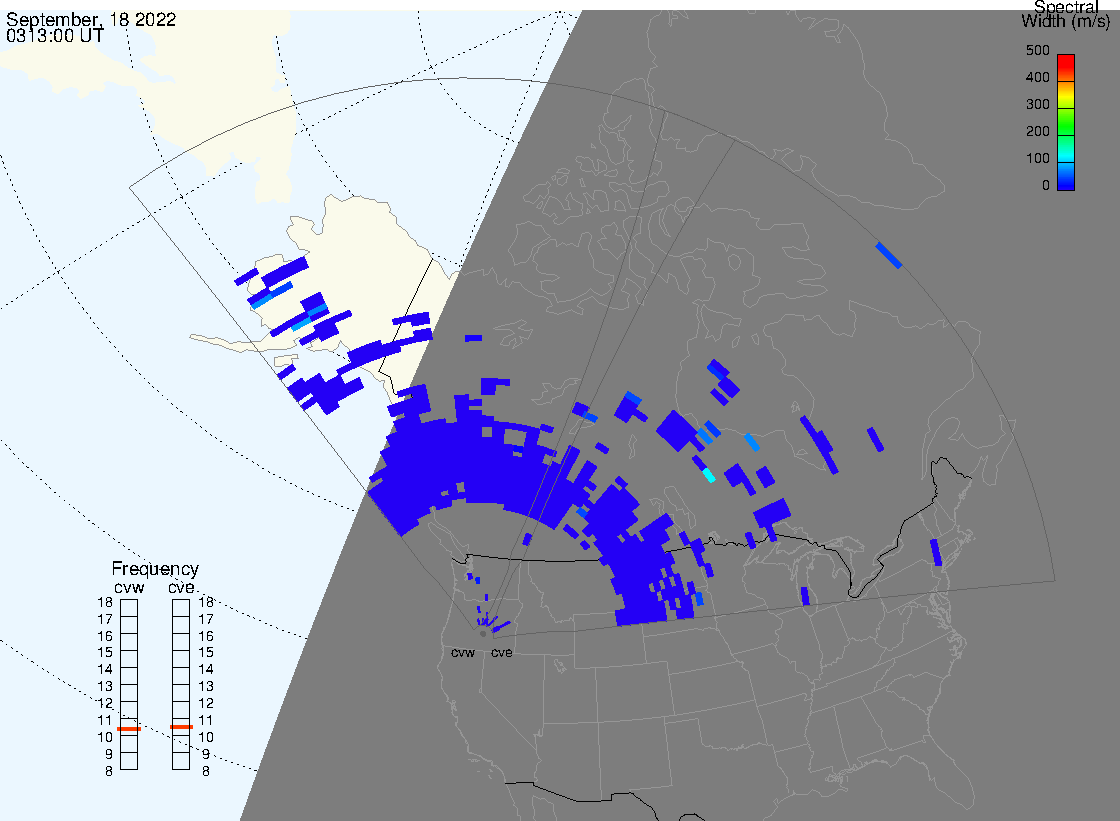Click the 'cvw' frequency column header

(129, 587)
